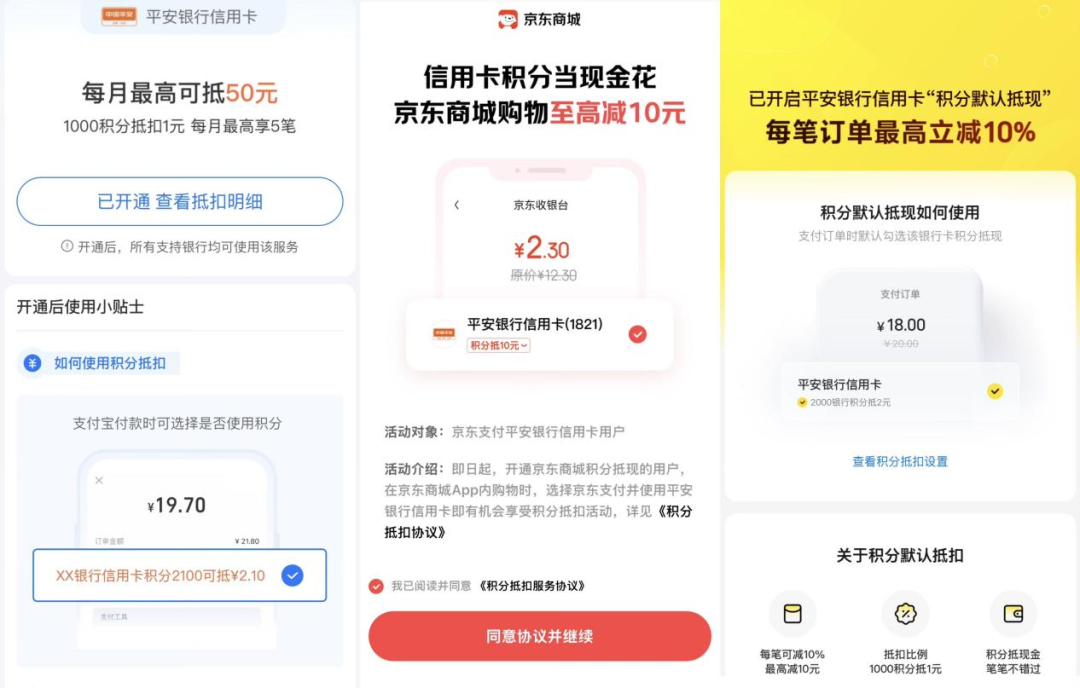Image resolution: width=1080 pixels, height=688 pixels.
Task: Click the red 同意协议并继续 button
Action: (539, 636)
